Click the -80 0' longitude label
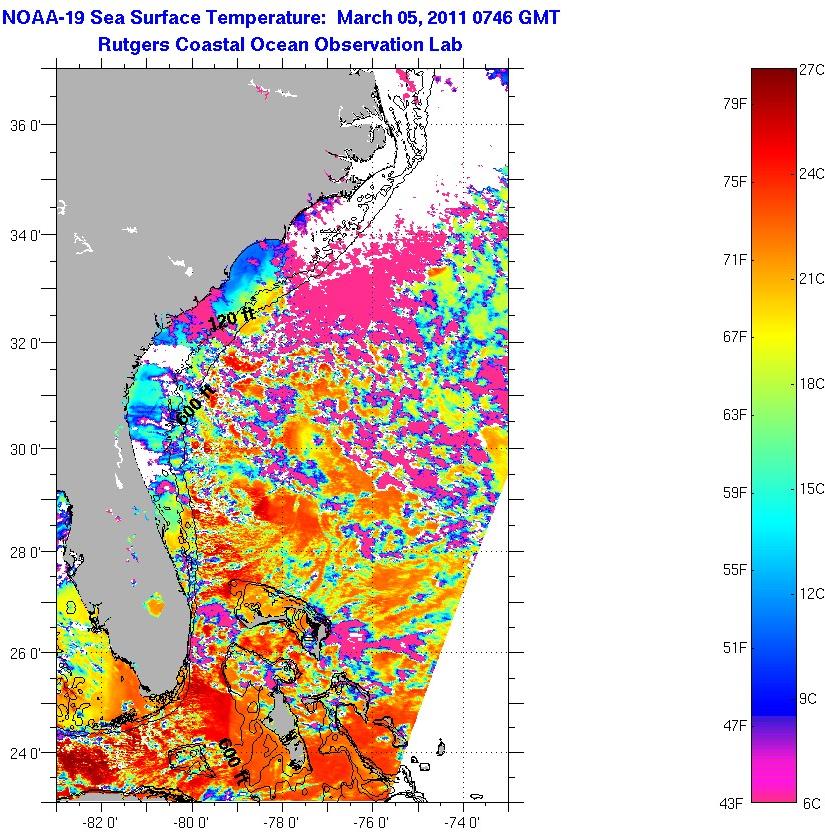 (190, 822)
